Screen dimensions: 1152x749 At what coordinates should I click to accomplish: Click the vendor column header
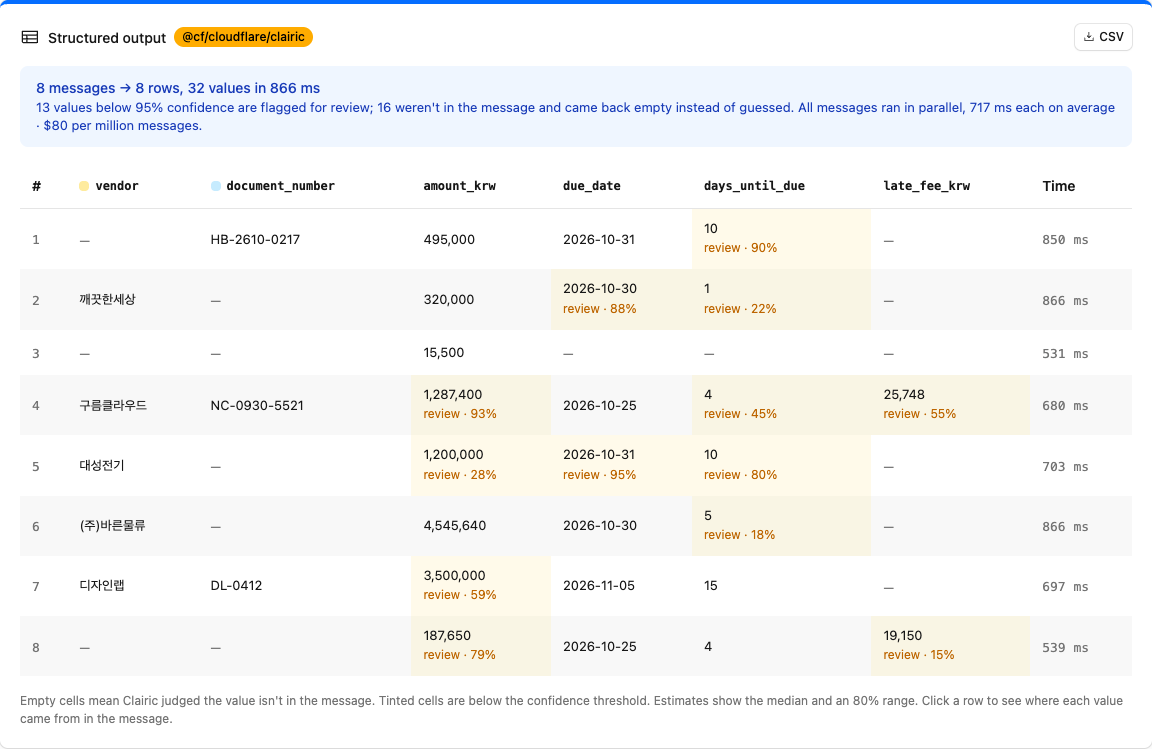tap(117, 186)
